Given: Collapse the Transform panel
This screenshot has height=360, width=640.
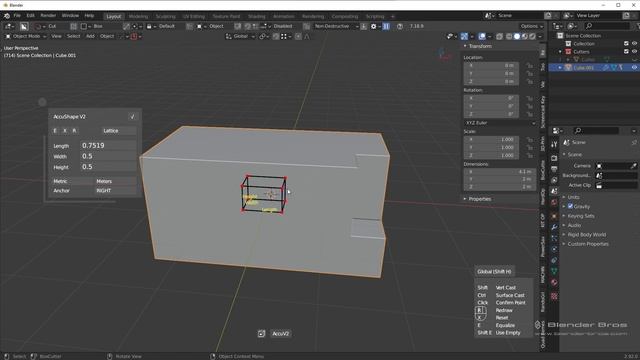Looking at the screenshot, I should point(465,46).
